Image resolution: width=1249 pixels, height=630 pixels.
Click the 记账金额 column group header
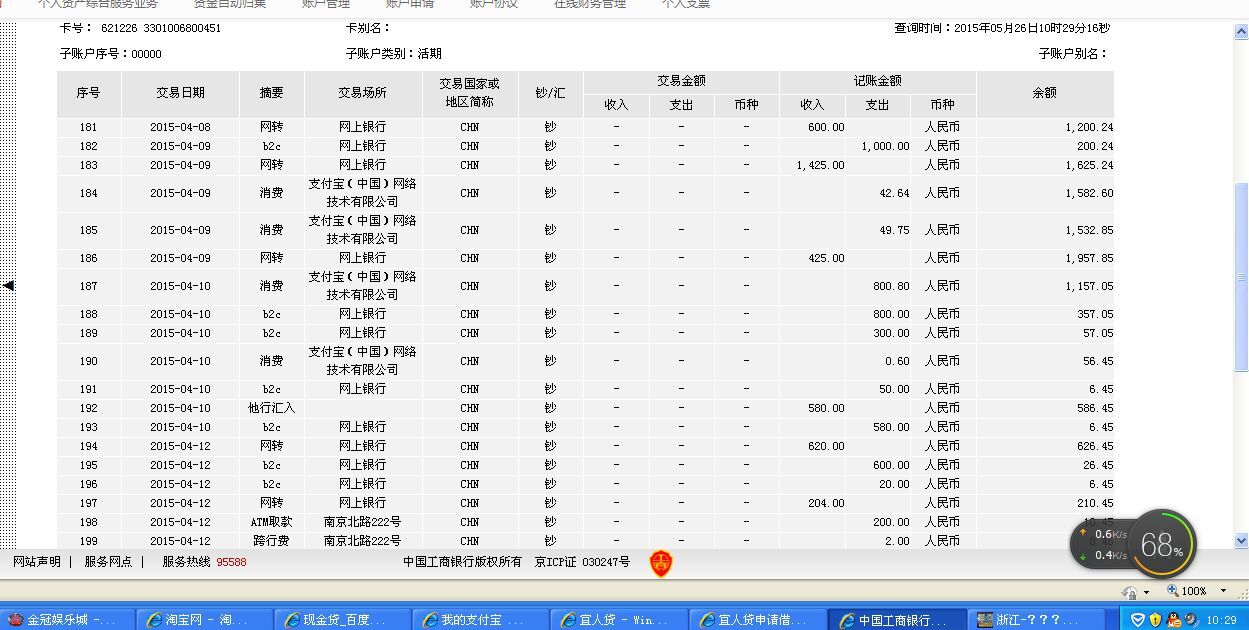pos(878,81)
